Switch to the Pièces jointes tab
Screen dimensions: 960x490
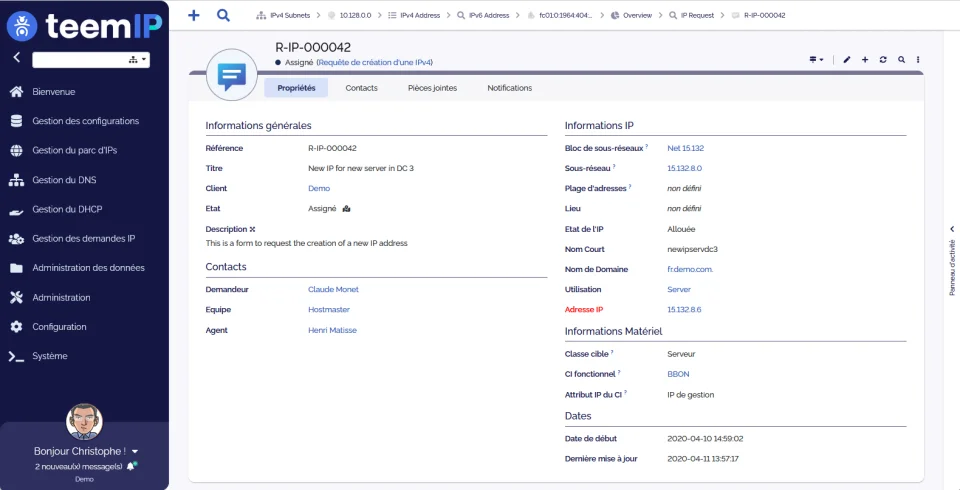point(432,88)
